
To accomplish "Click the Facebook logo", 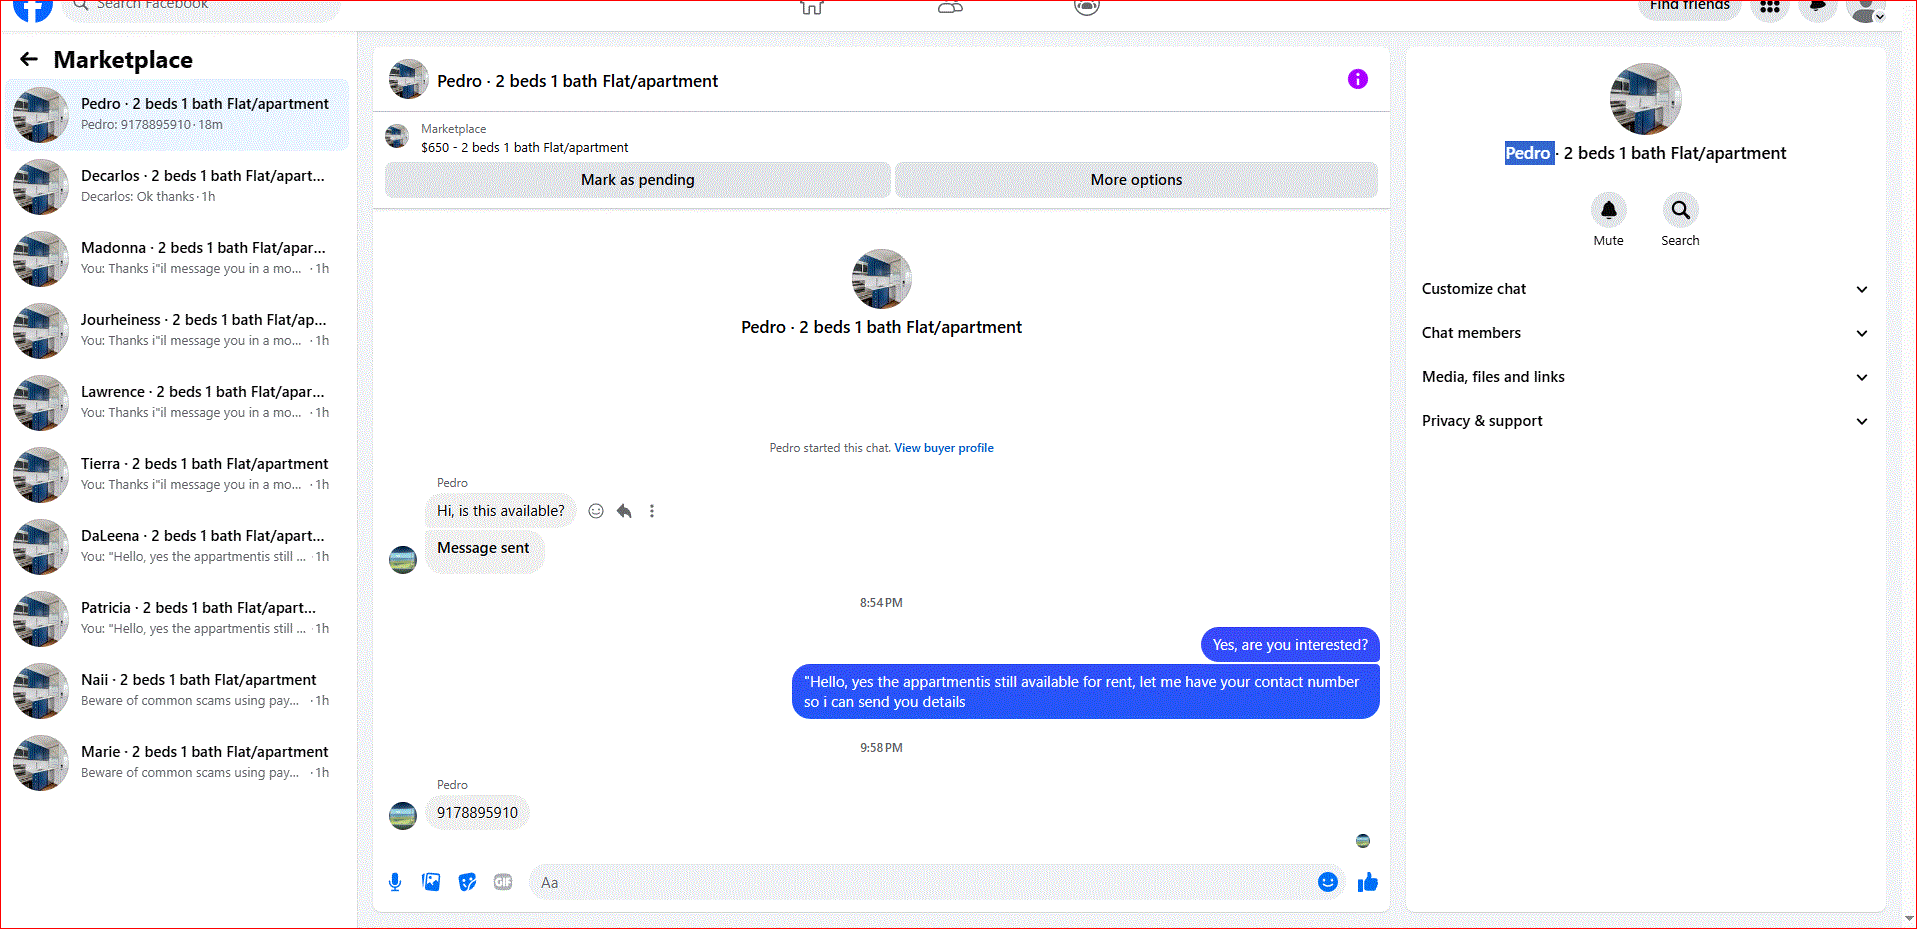I will click(x=32, y=8).
